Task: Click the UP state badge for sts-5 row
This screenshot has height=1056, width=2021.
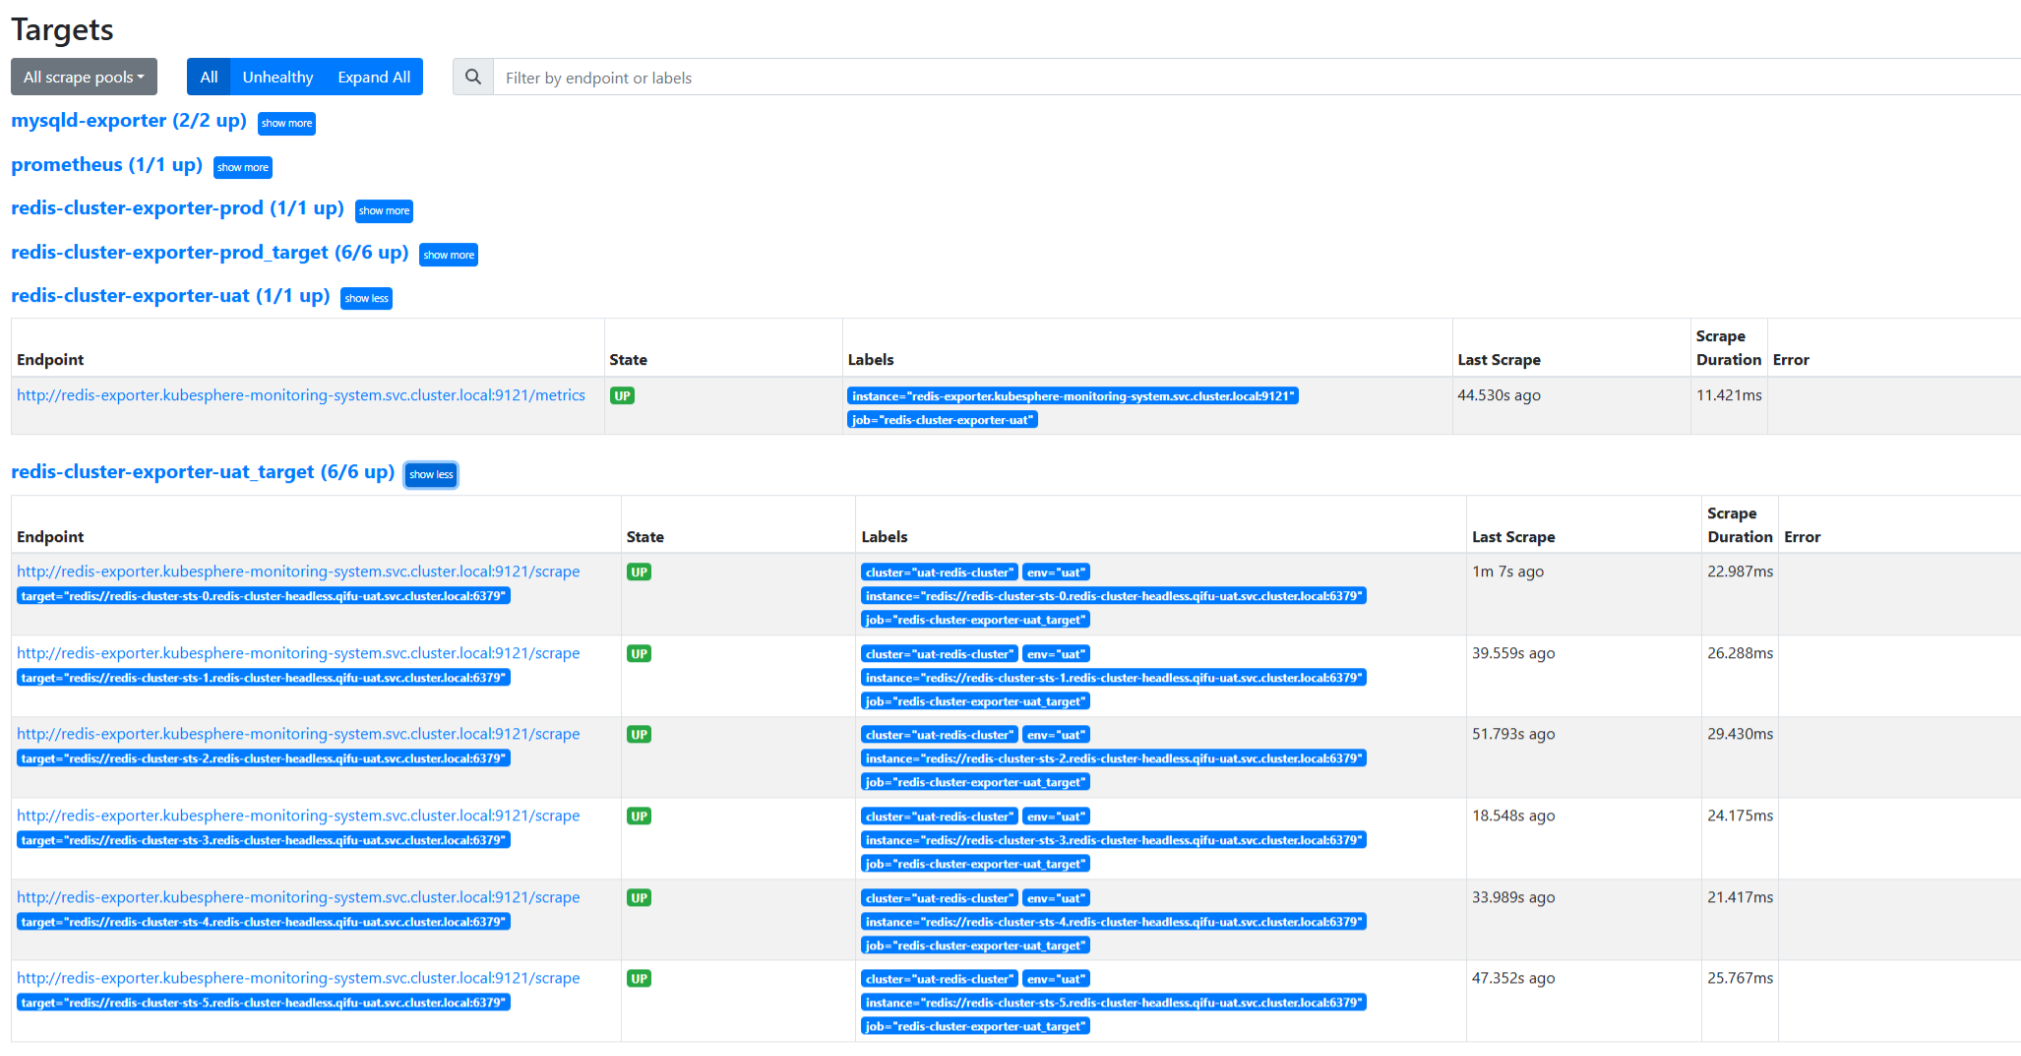Action: click(x=639, y=979)
